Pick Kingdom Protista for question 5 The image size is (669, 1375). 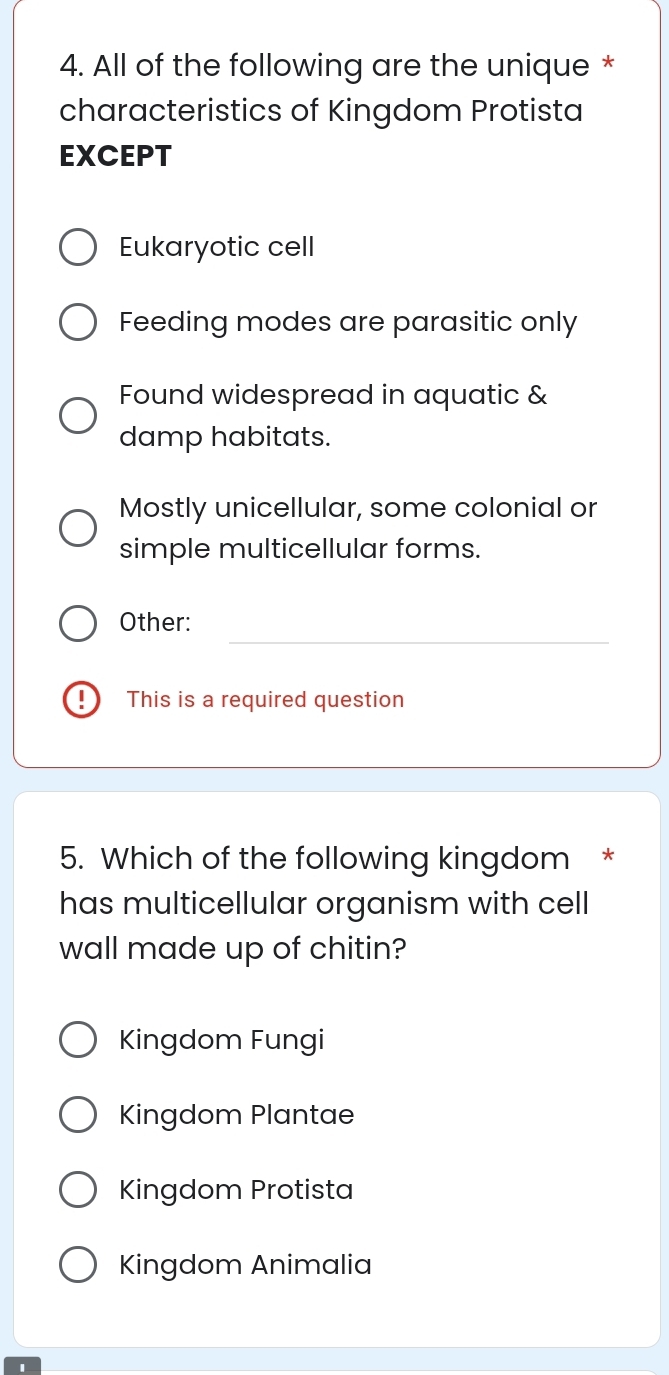coord(78,1189)
